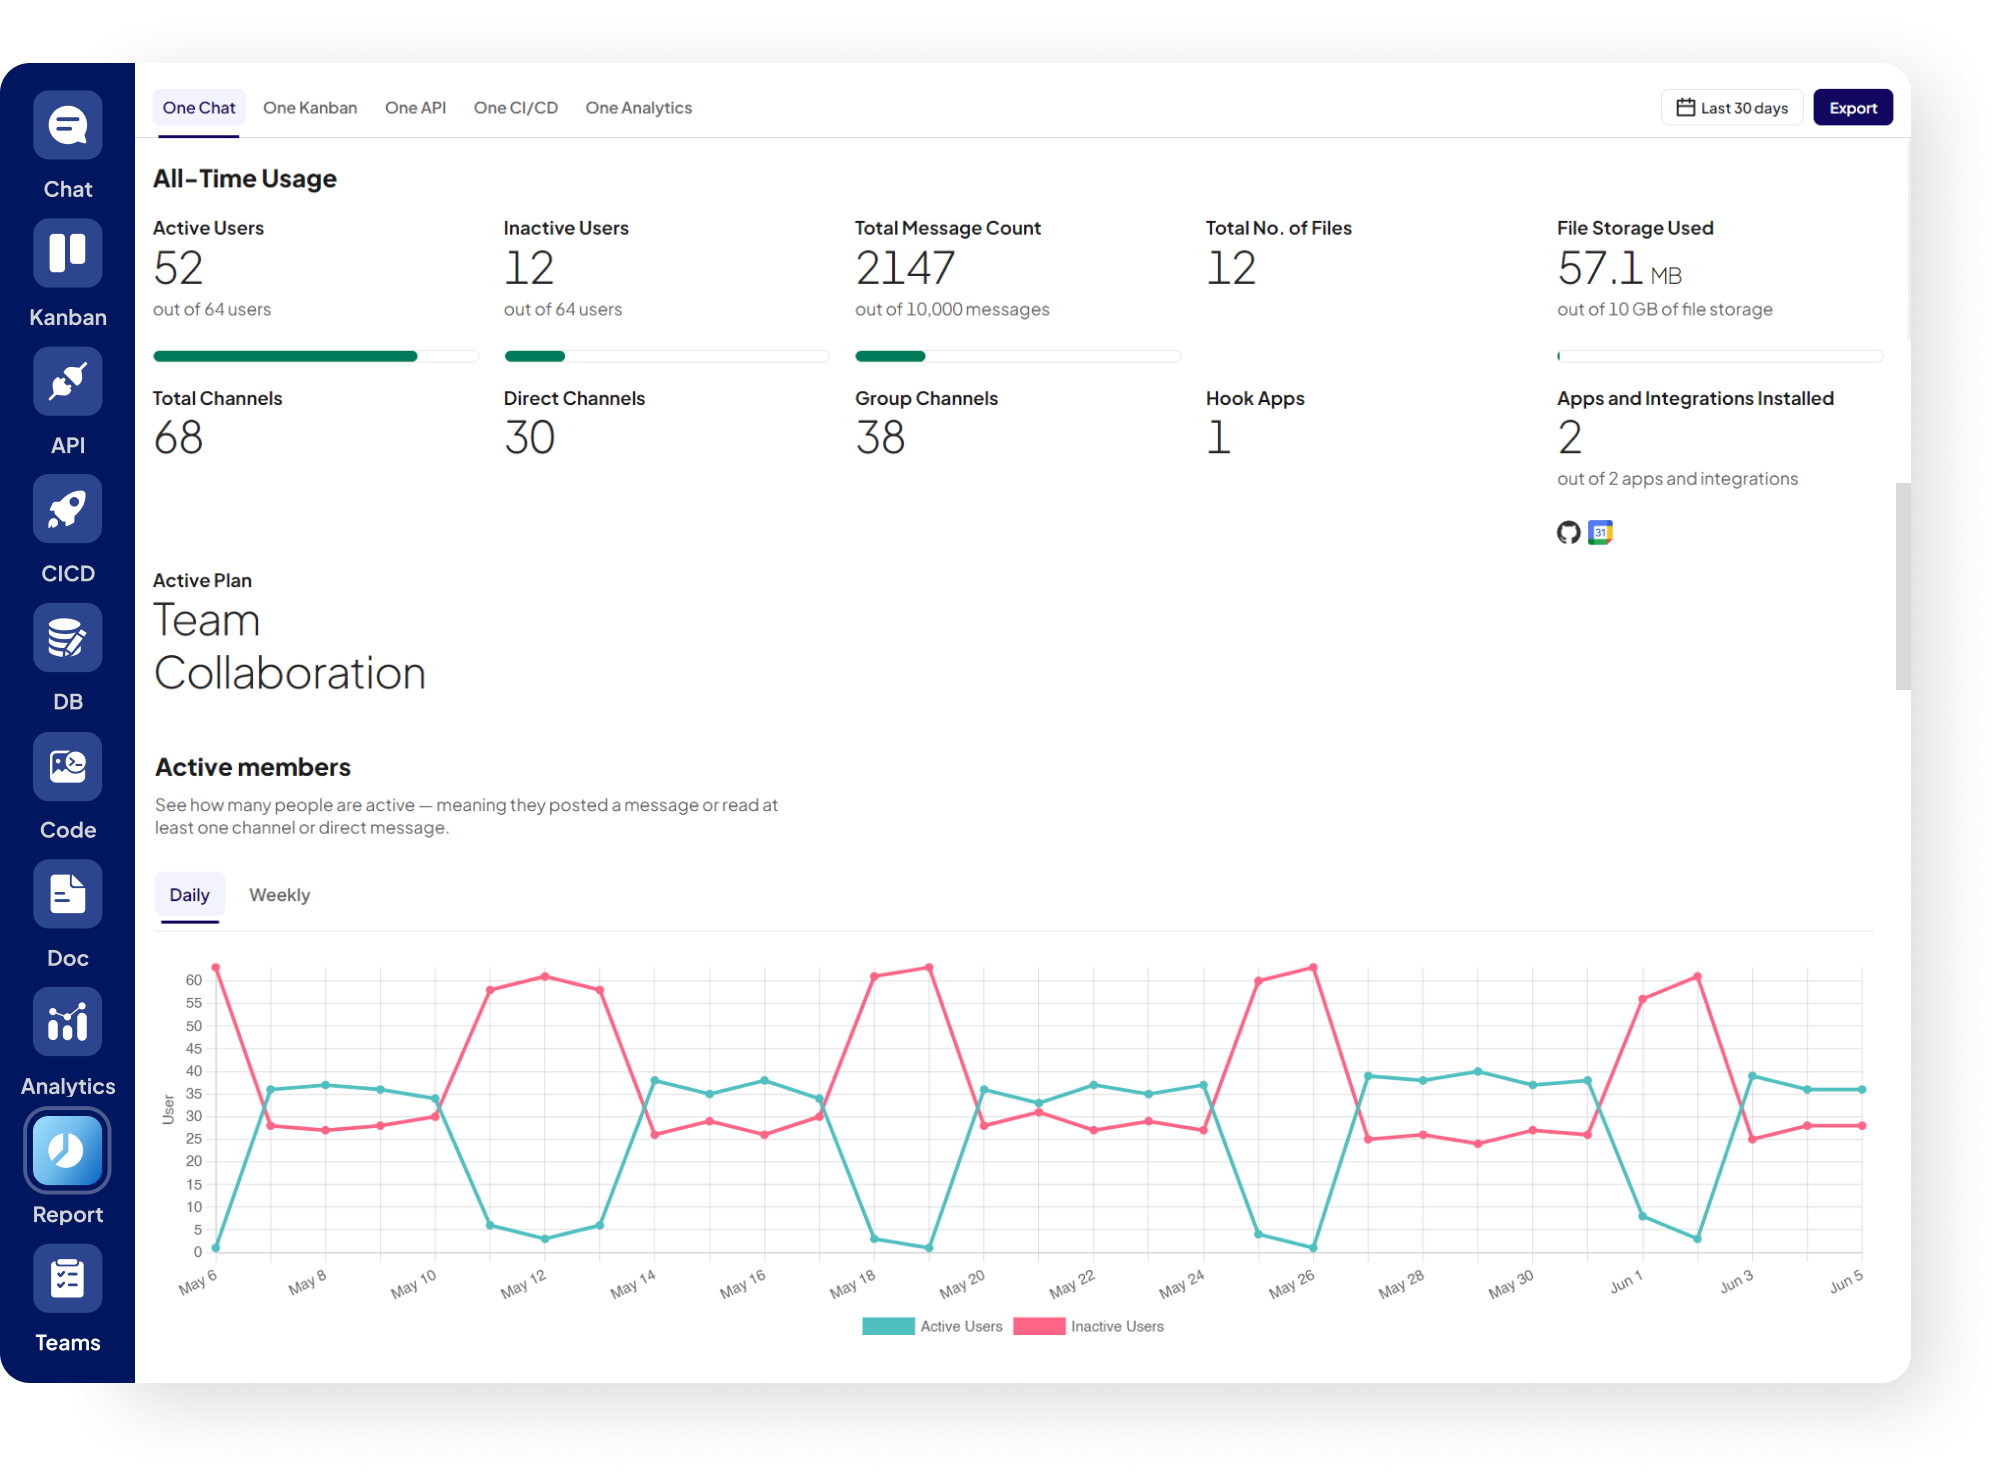The image size is (2010, 1481).
Task: Switch to the One Kanban tab
Action: tap(310, 108)
